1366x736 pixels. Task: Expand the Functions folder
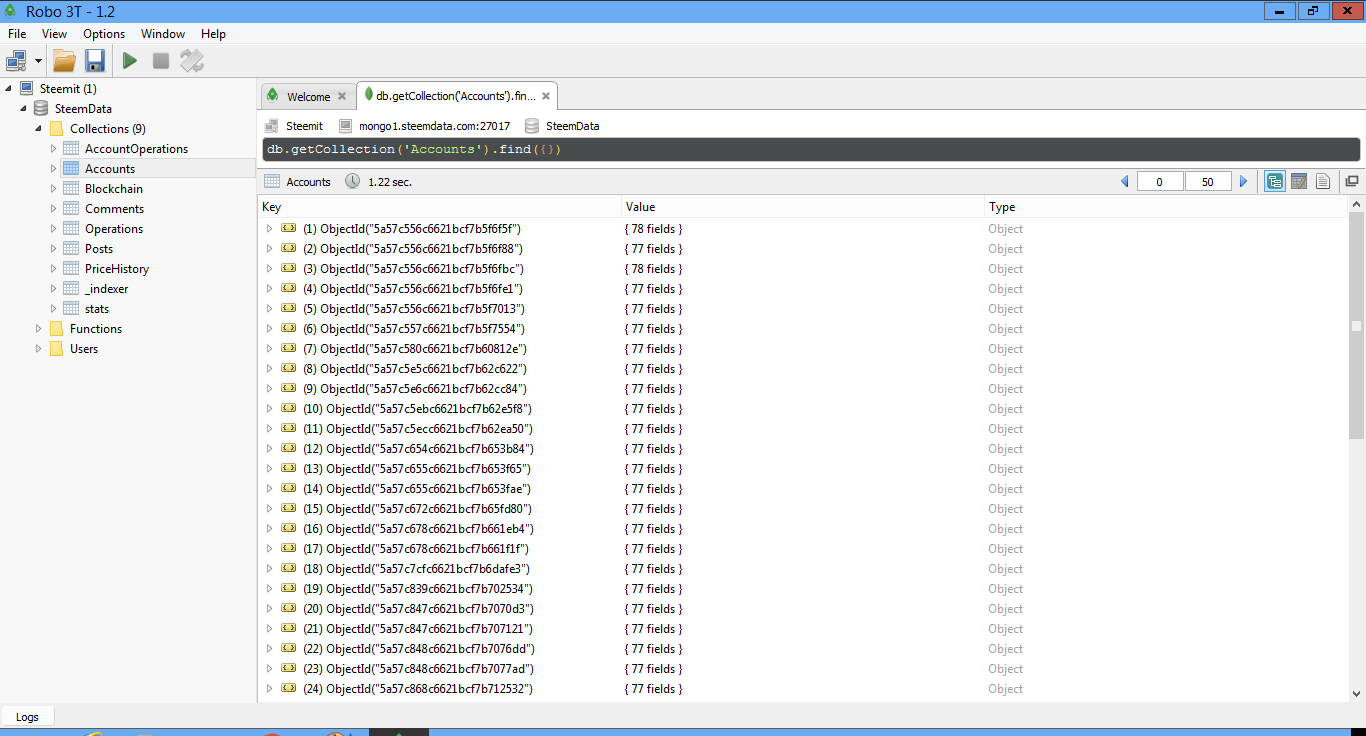[40, 329]
